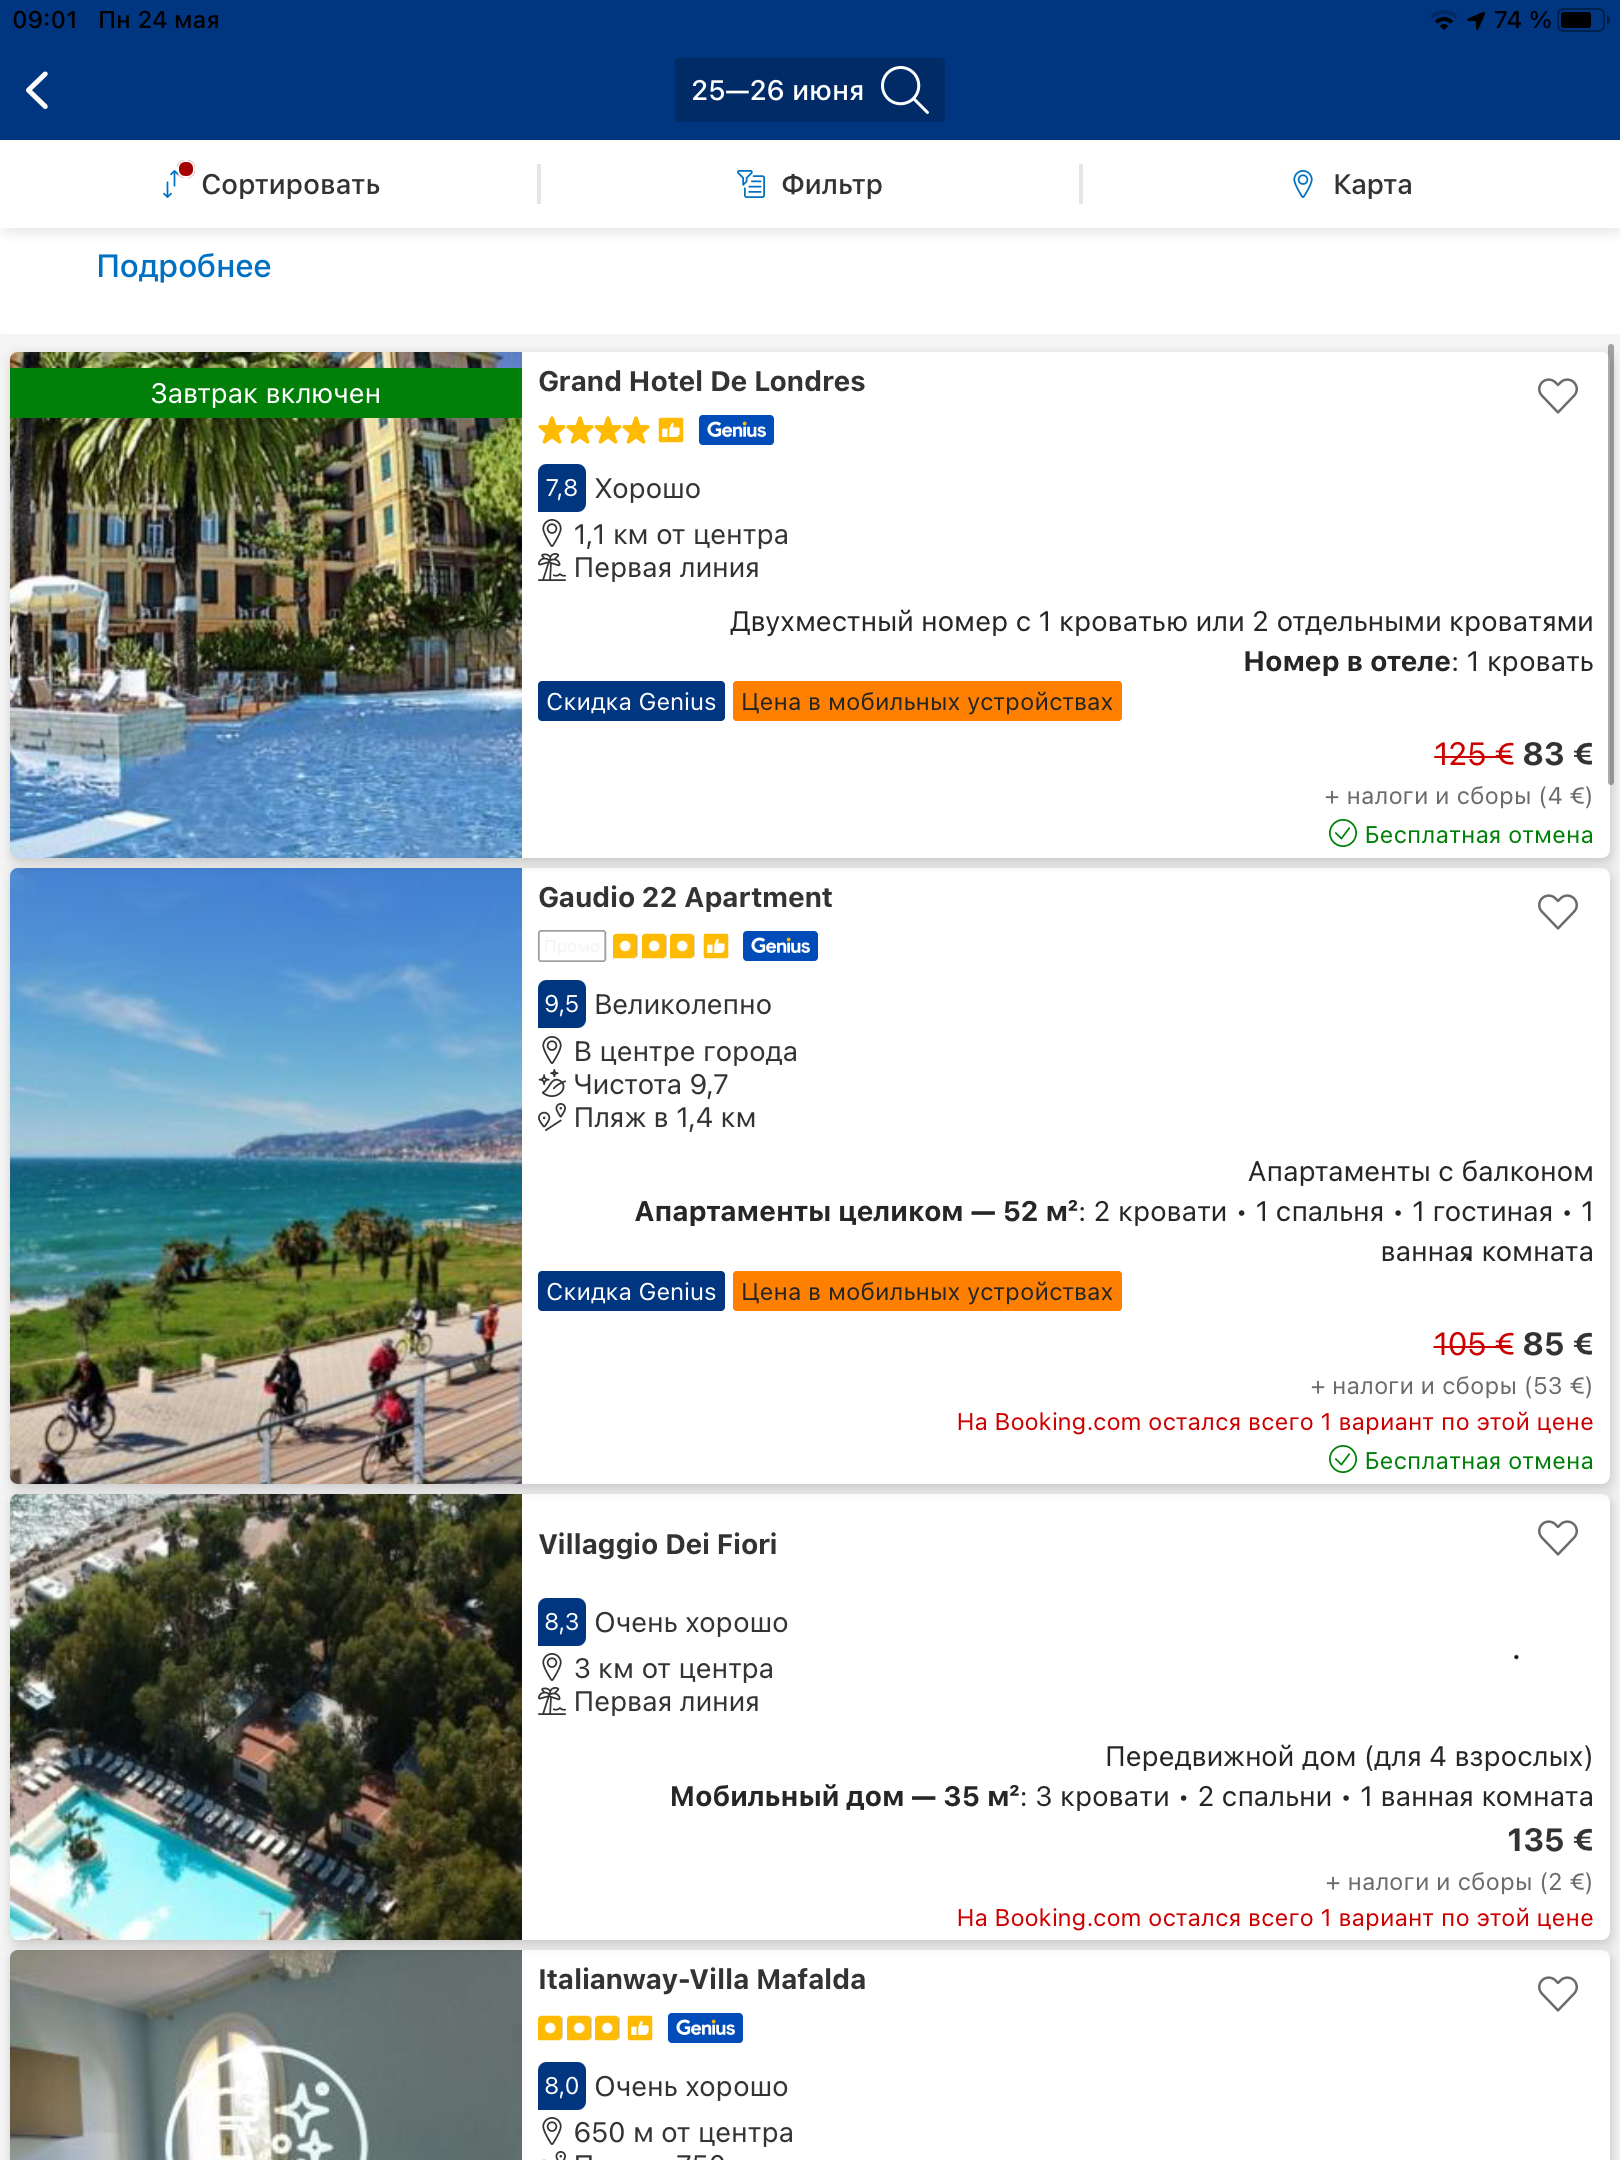Open Grand Hotel De Londres pool photo
The width and height of the screenshot is (1620, 2160).
(x=266, y=630)
